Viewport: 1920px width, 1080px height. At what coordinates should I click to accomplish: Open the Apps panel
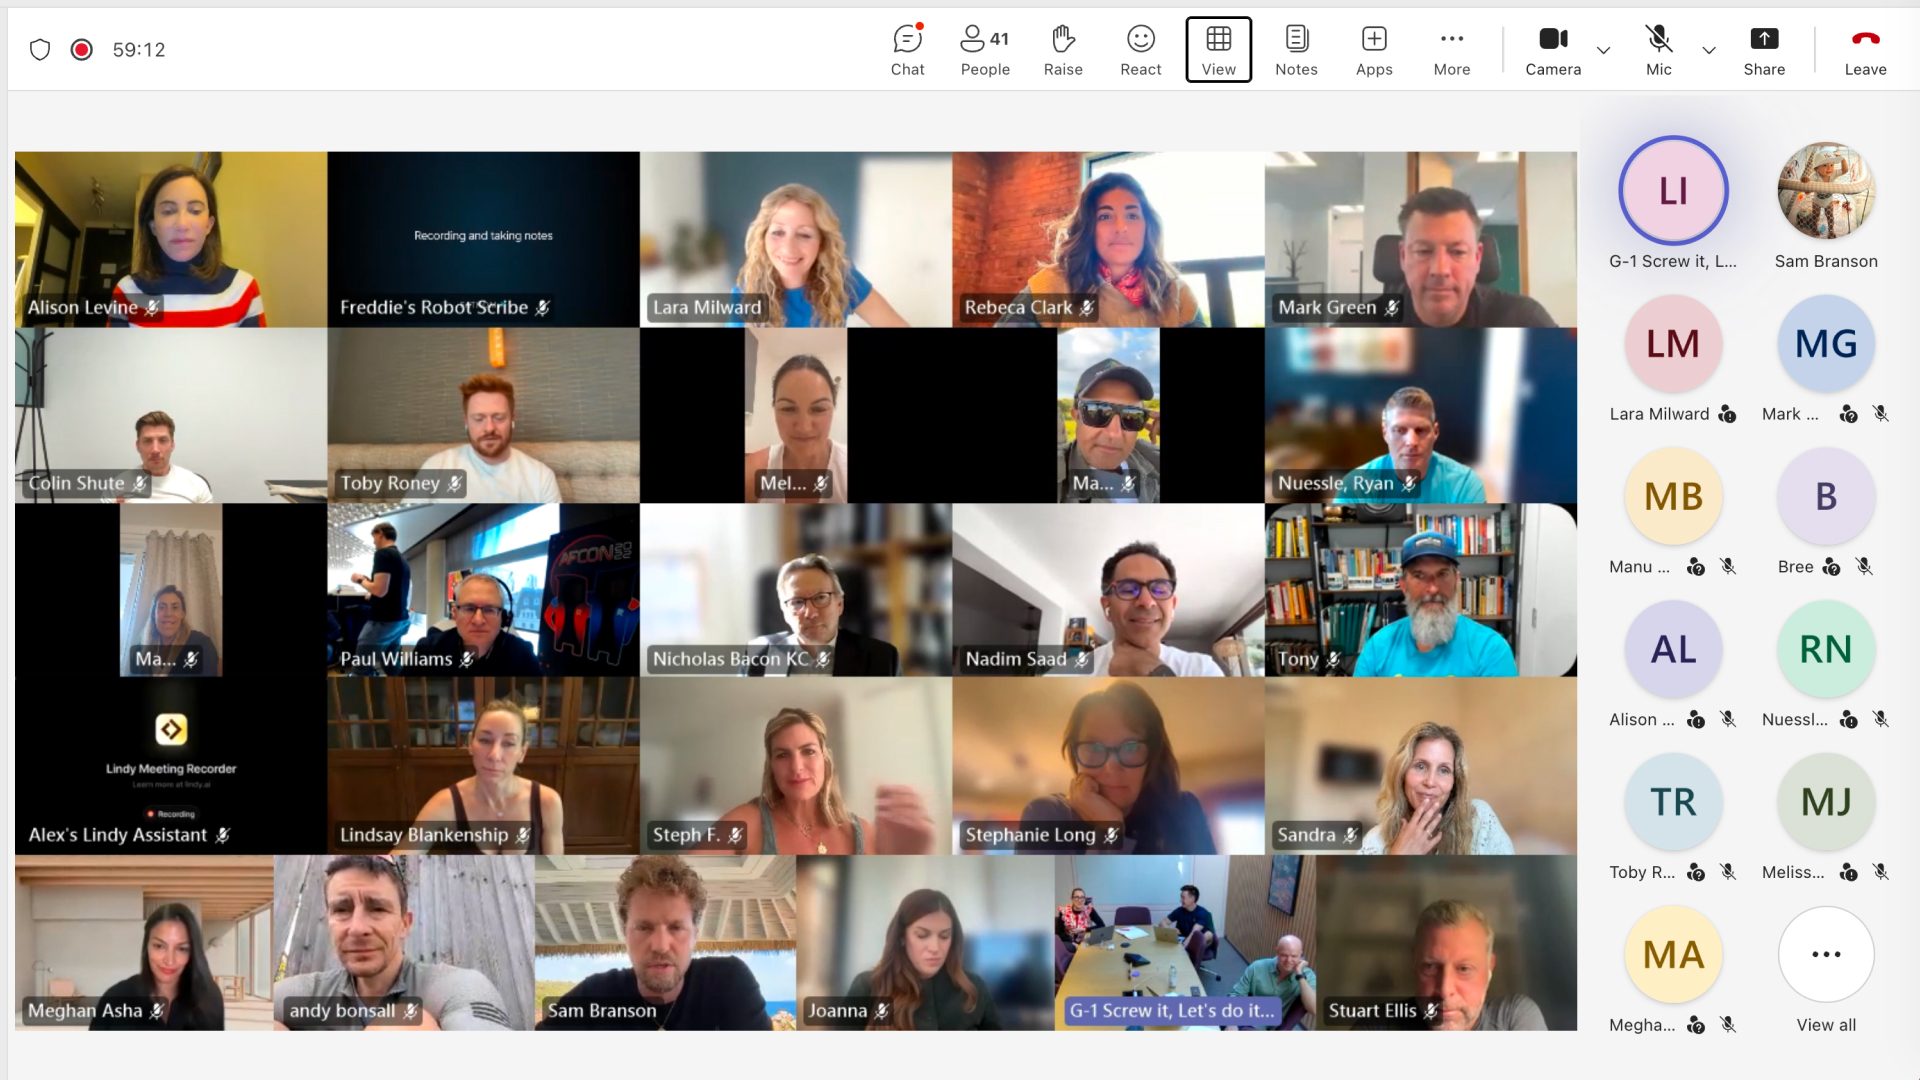click(x=1374, y=50)
